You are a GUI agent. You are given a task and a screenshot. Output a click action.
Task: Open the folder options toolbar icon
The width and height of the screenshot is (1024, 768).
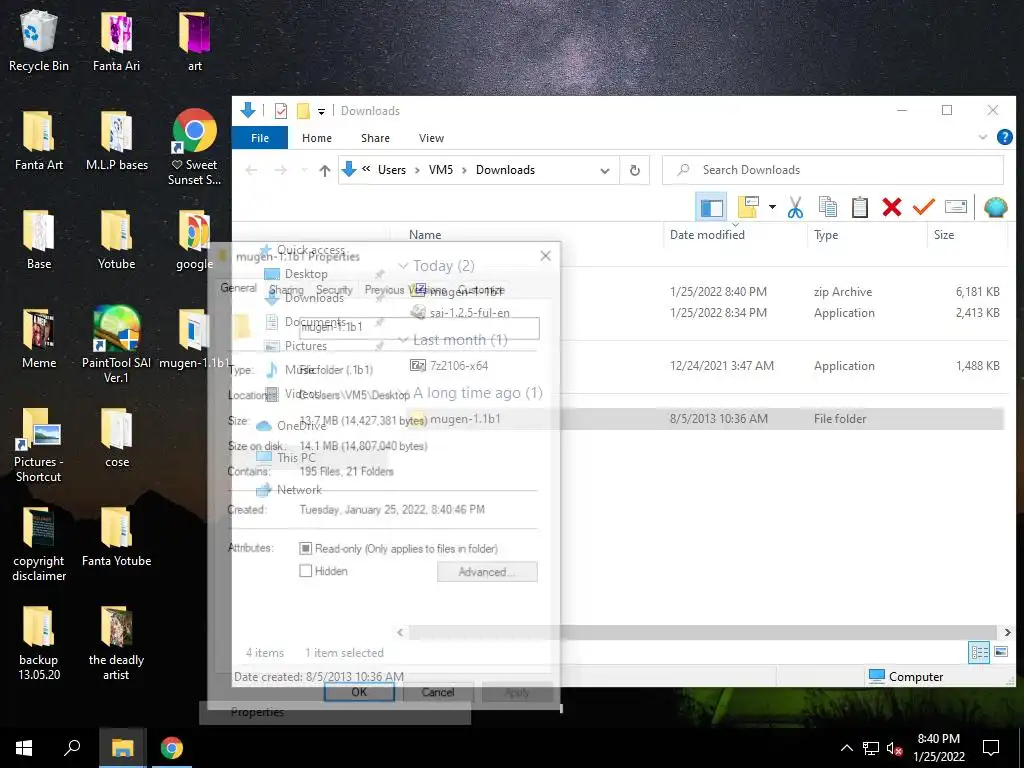pyautogui.click(x=748, y=207)
